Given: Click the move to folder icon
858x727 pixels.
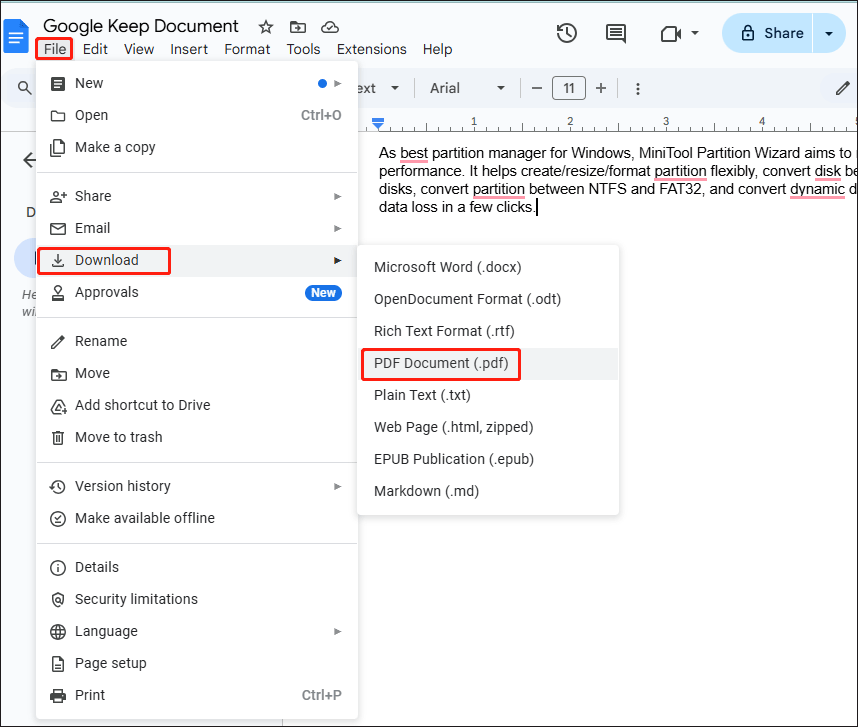Looking at the screenshot, I should [x=298, y=27].
